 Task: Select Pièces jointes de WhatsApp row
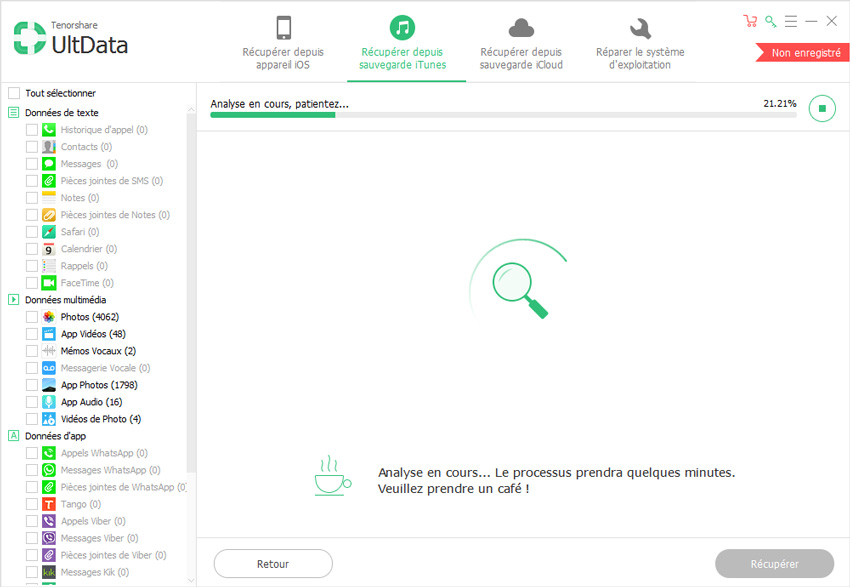106,487
